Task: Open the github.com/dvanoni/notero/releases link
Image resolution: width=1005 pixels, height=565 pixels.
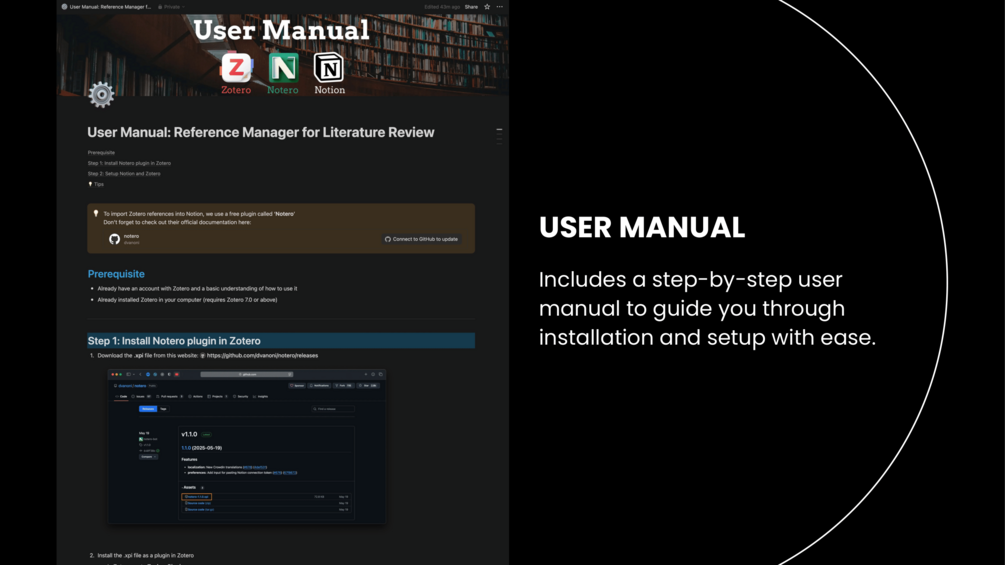Action: 262,356
